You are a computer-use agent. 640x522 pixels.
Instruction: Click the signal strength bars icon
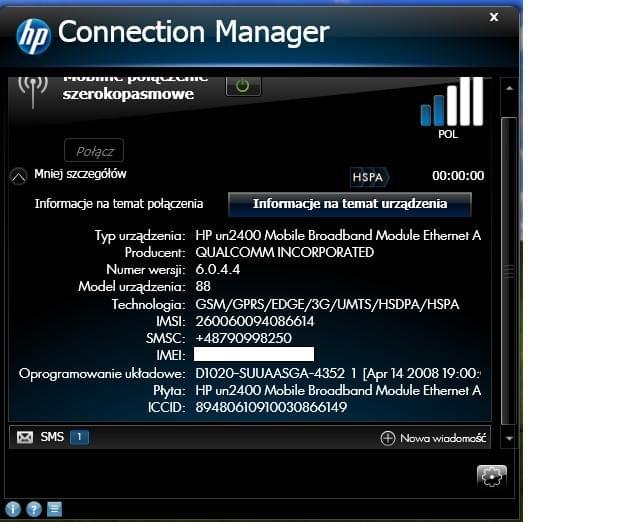(x=452, y=102)
